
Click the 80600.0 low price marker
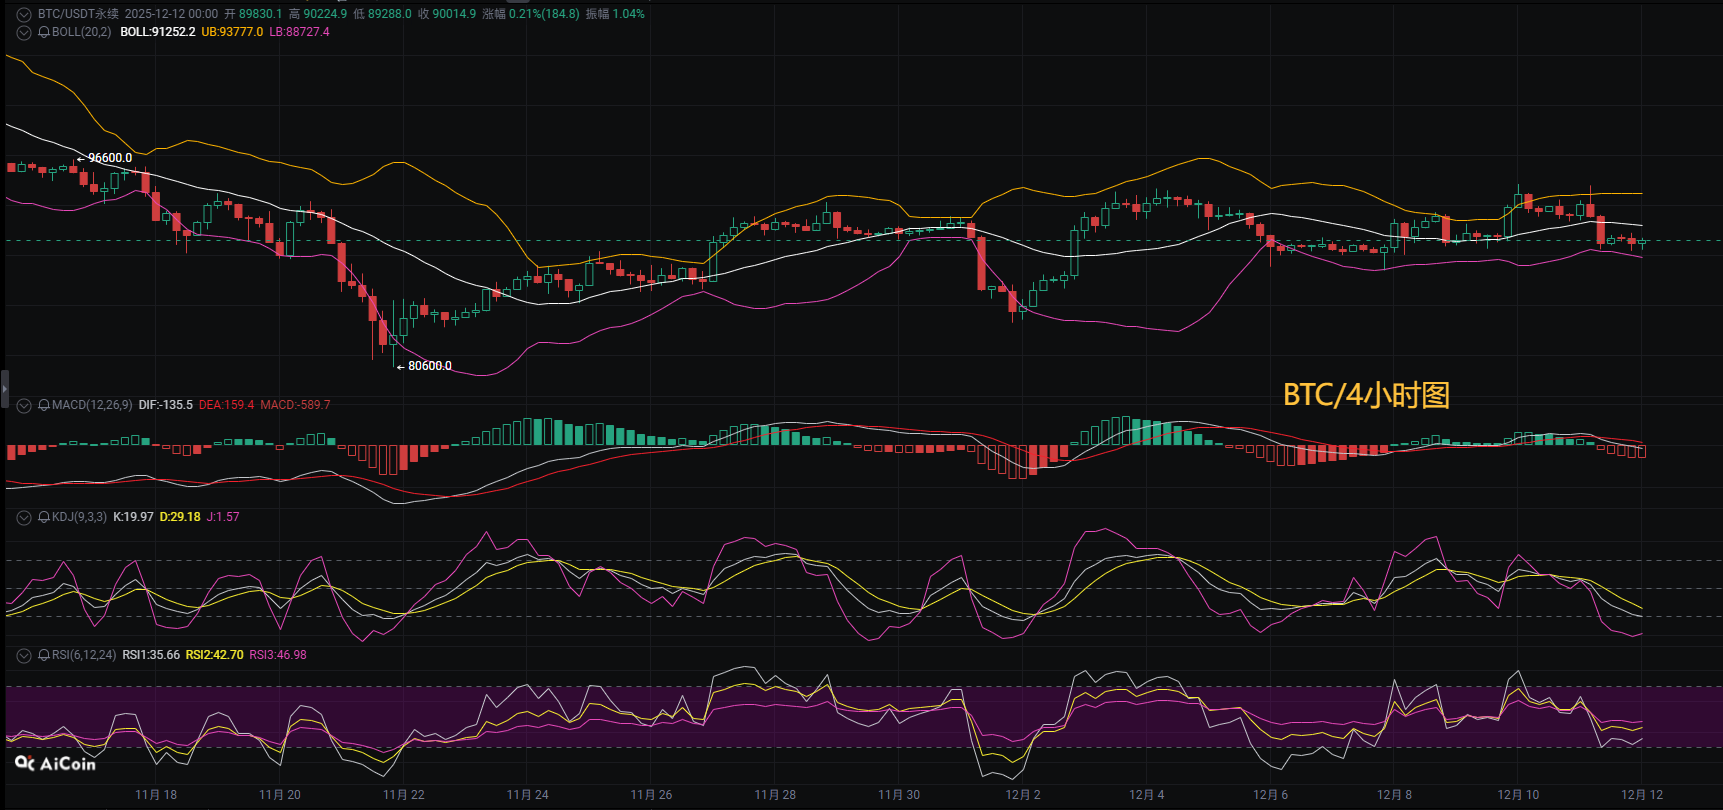pyautogui.click(x=429, y=366)
